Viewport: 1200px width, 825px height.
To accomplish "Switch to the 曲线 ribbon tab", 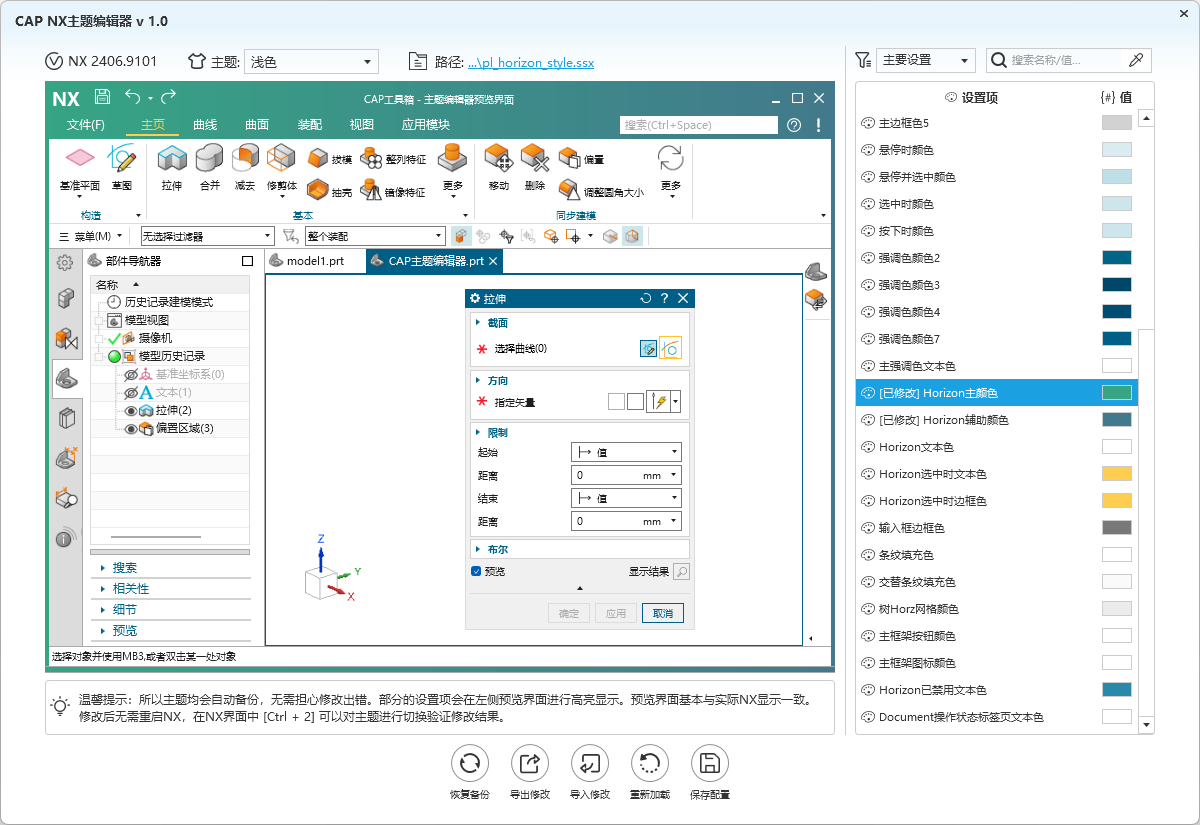I will (205, 125).
